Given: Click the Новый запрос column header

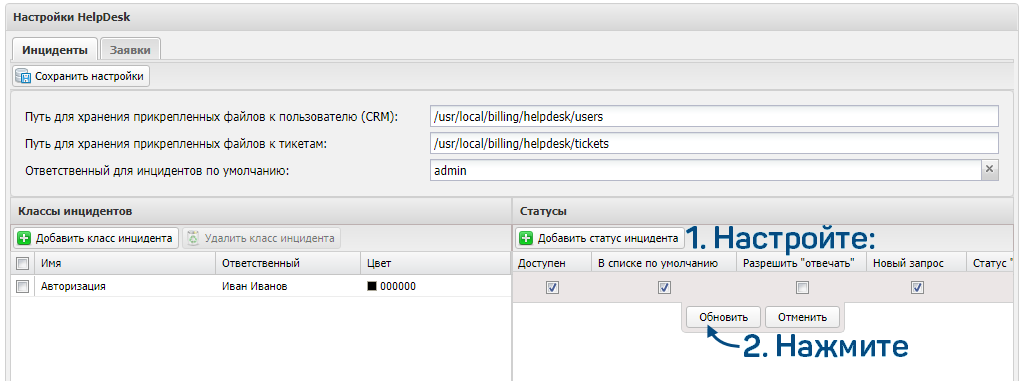Looking at the screenshot, I should coord(916,263).
